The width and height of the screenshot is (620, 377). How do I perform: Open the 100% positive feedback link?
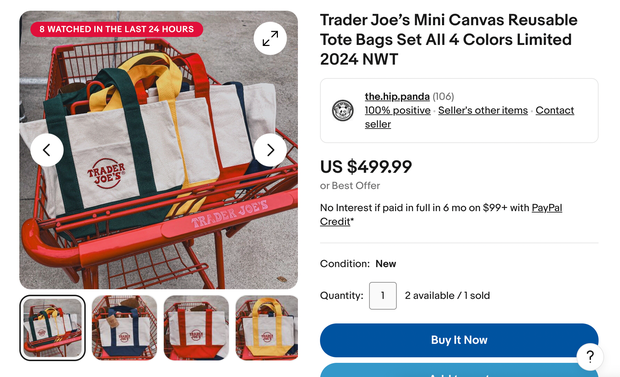(397, 110)
